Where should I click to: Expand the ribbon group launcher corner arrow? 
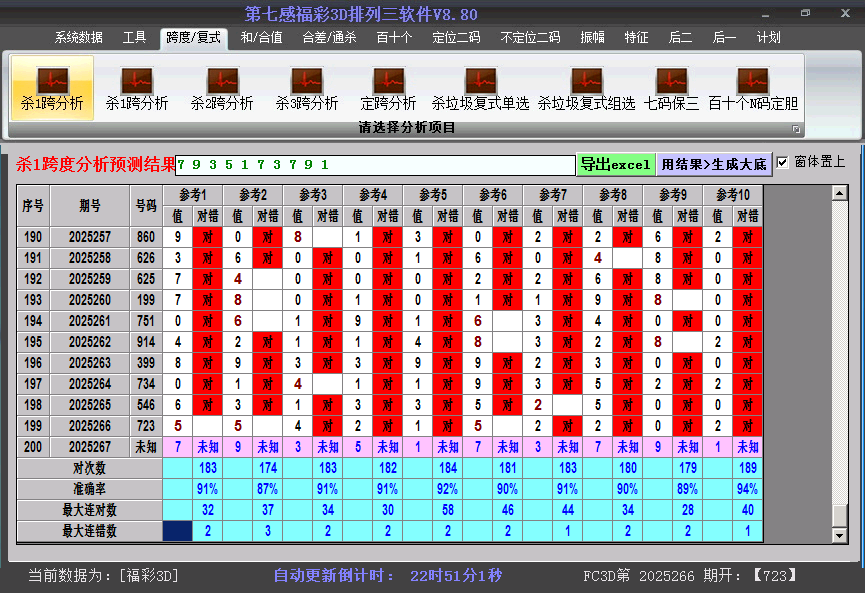click(796, 129)
